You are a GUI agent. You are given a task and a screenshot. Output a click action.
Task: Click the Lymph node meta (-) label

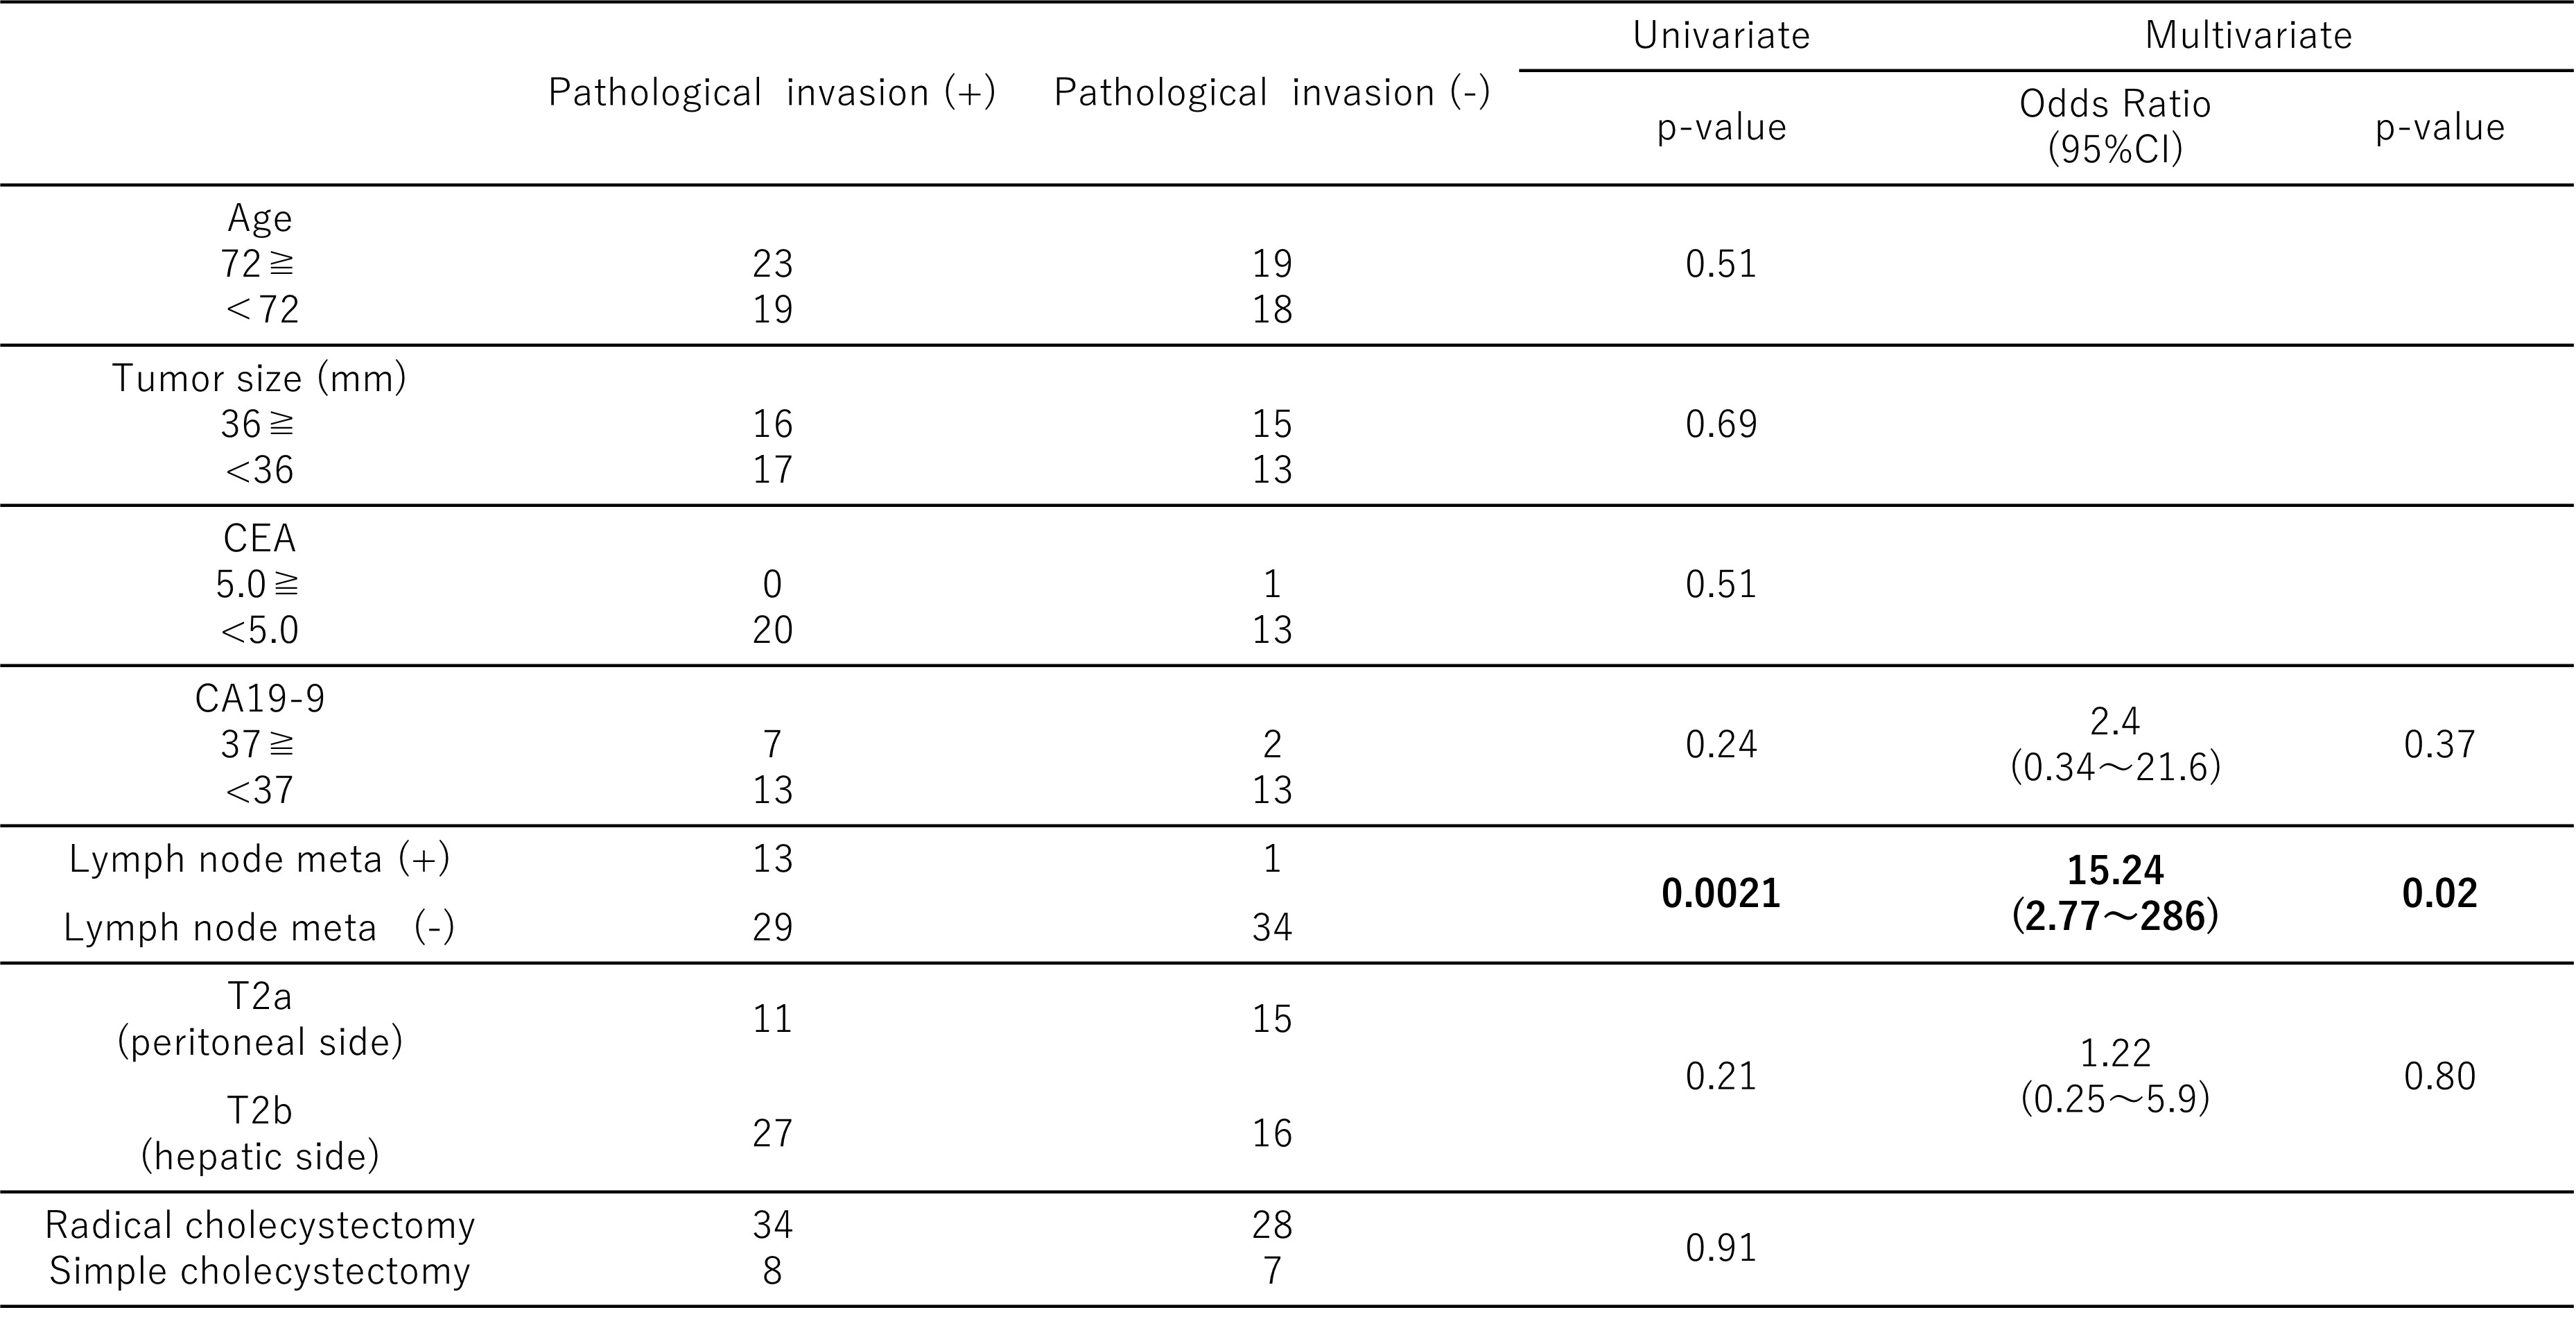259,928
